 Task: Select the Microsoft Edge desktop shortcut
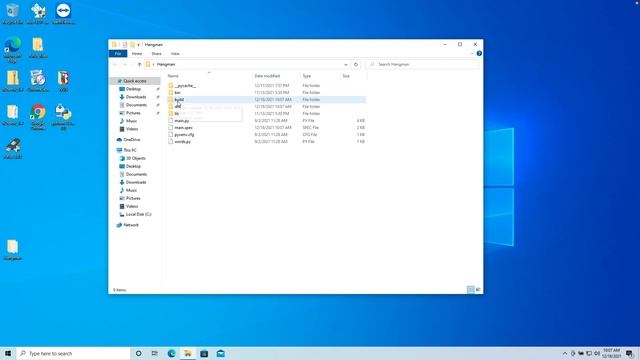(x=13, y=50)
